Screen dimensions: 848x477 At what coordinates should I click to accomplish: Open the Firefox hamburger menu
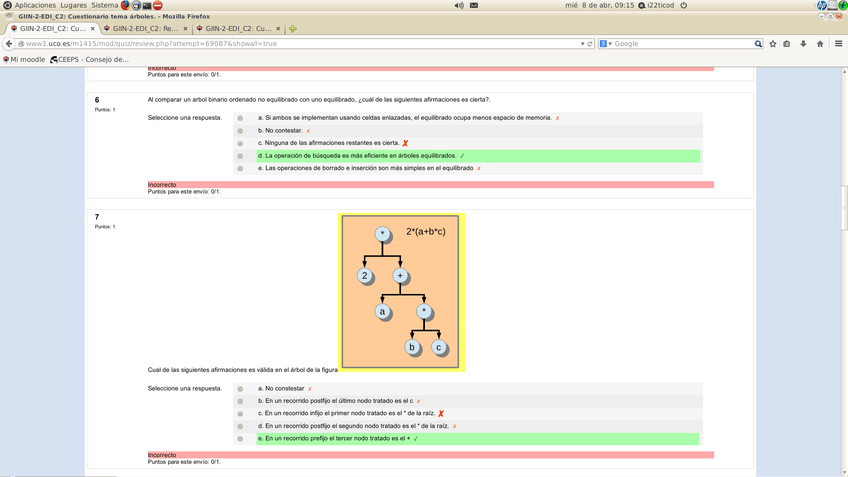tap(838, 44)
